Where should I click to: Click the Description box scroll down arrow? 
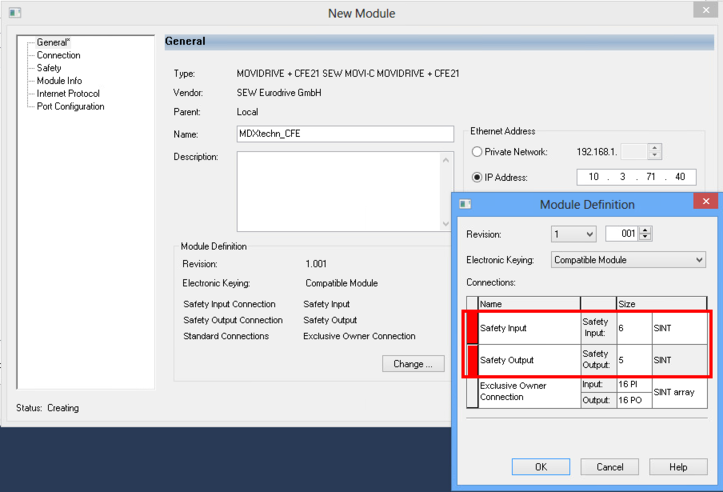pyautogui.click(x=446, y=224)
